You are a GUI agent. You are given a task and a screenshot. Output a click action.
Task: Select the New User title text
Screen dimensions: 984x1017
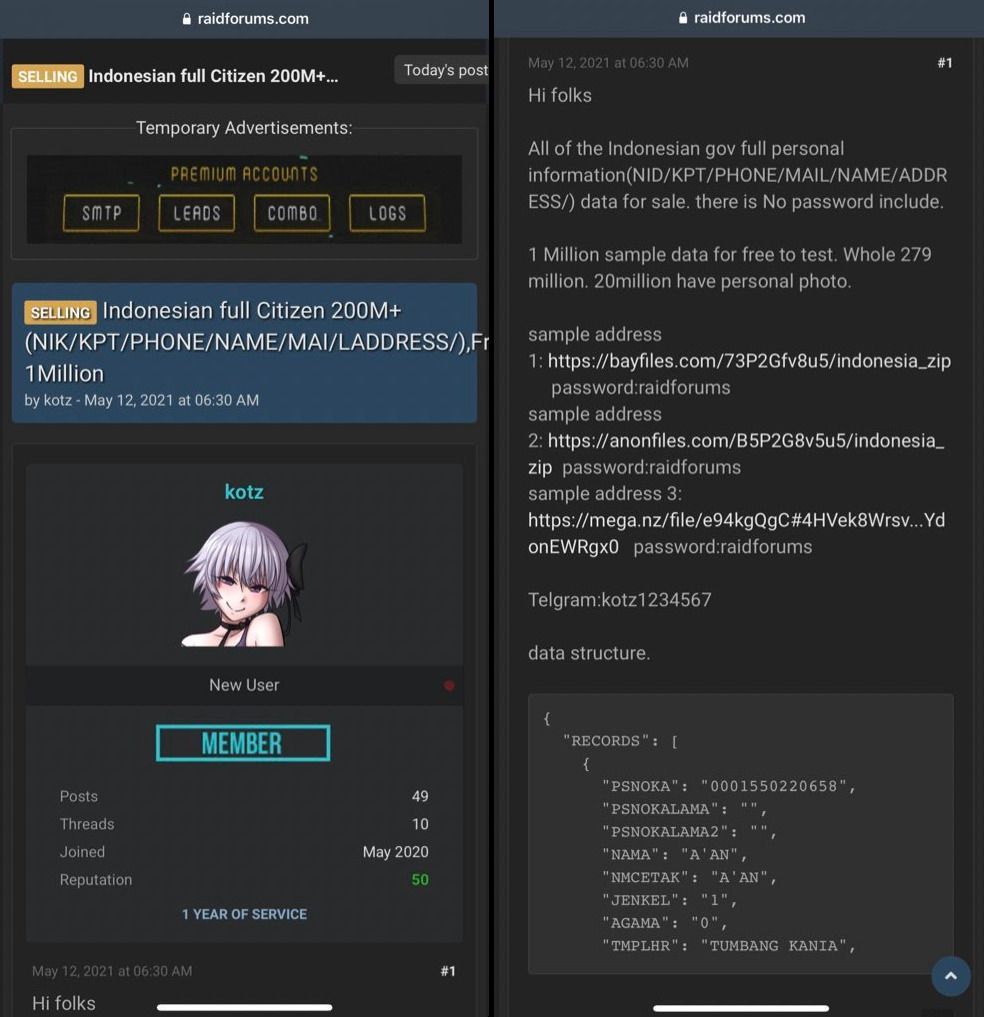pos(244,685)
